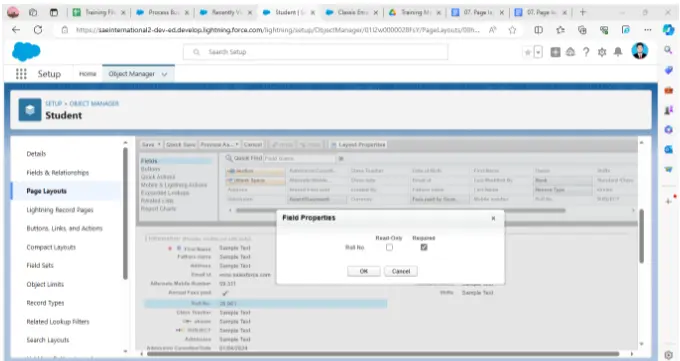Select Fields palette category
This screenshot has height=361, width=680.
pos(149,161)
